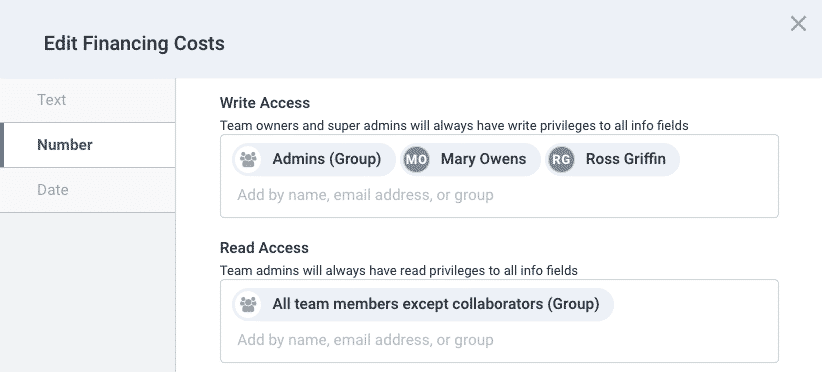Select the Number tab
Screen dimensions: 822x372
[x=88, y=145]
